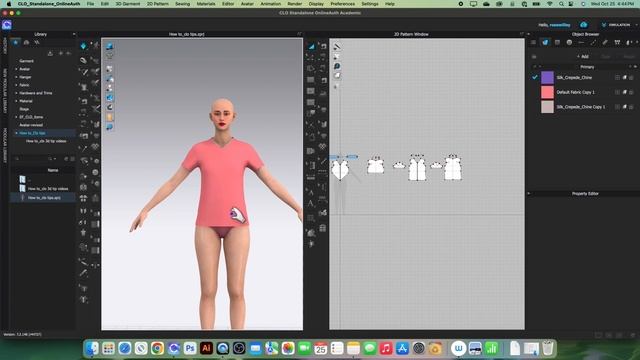The height and width of the screenshot is (360, 640).
Task: Open the Materials menu
Action: 206,4
